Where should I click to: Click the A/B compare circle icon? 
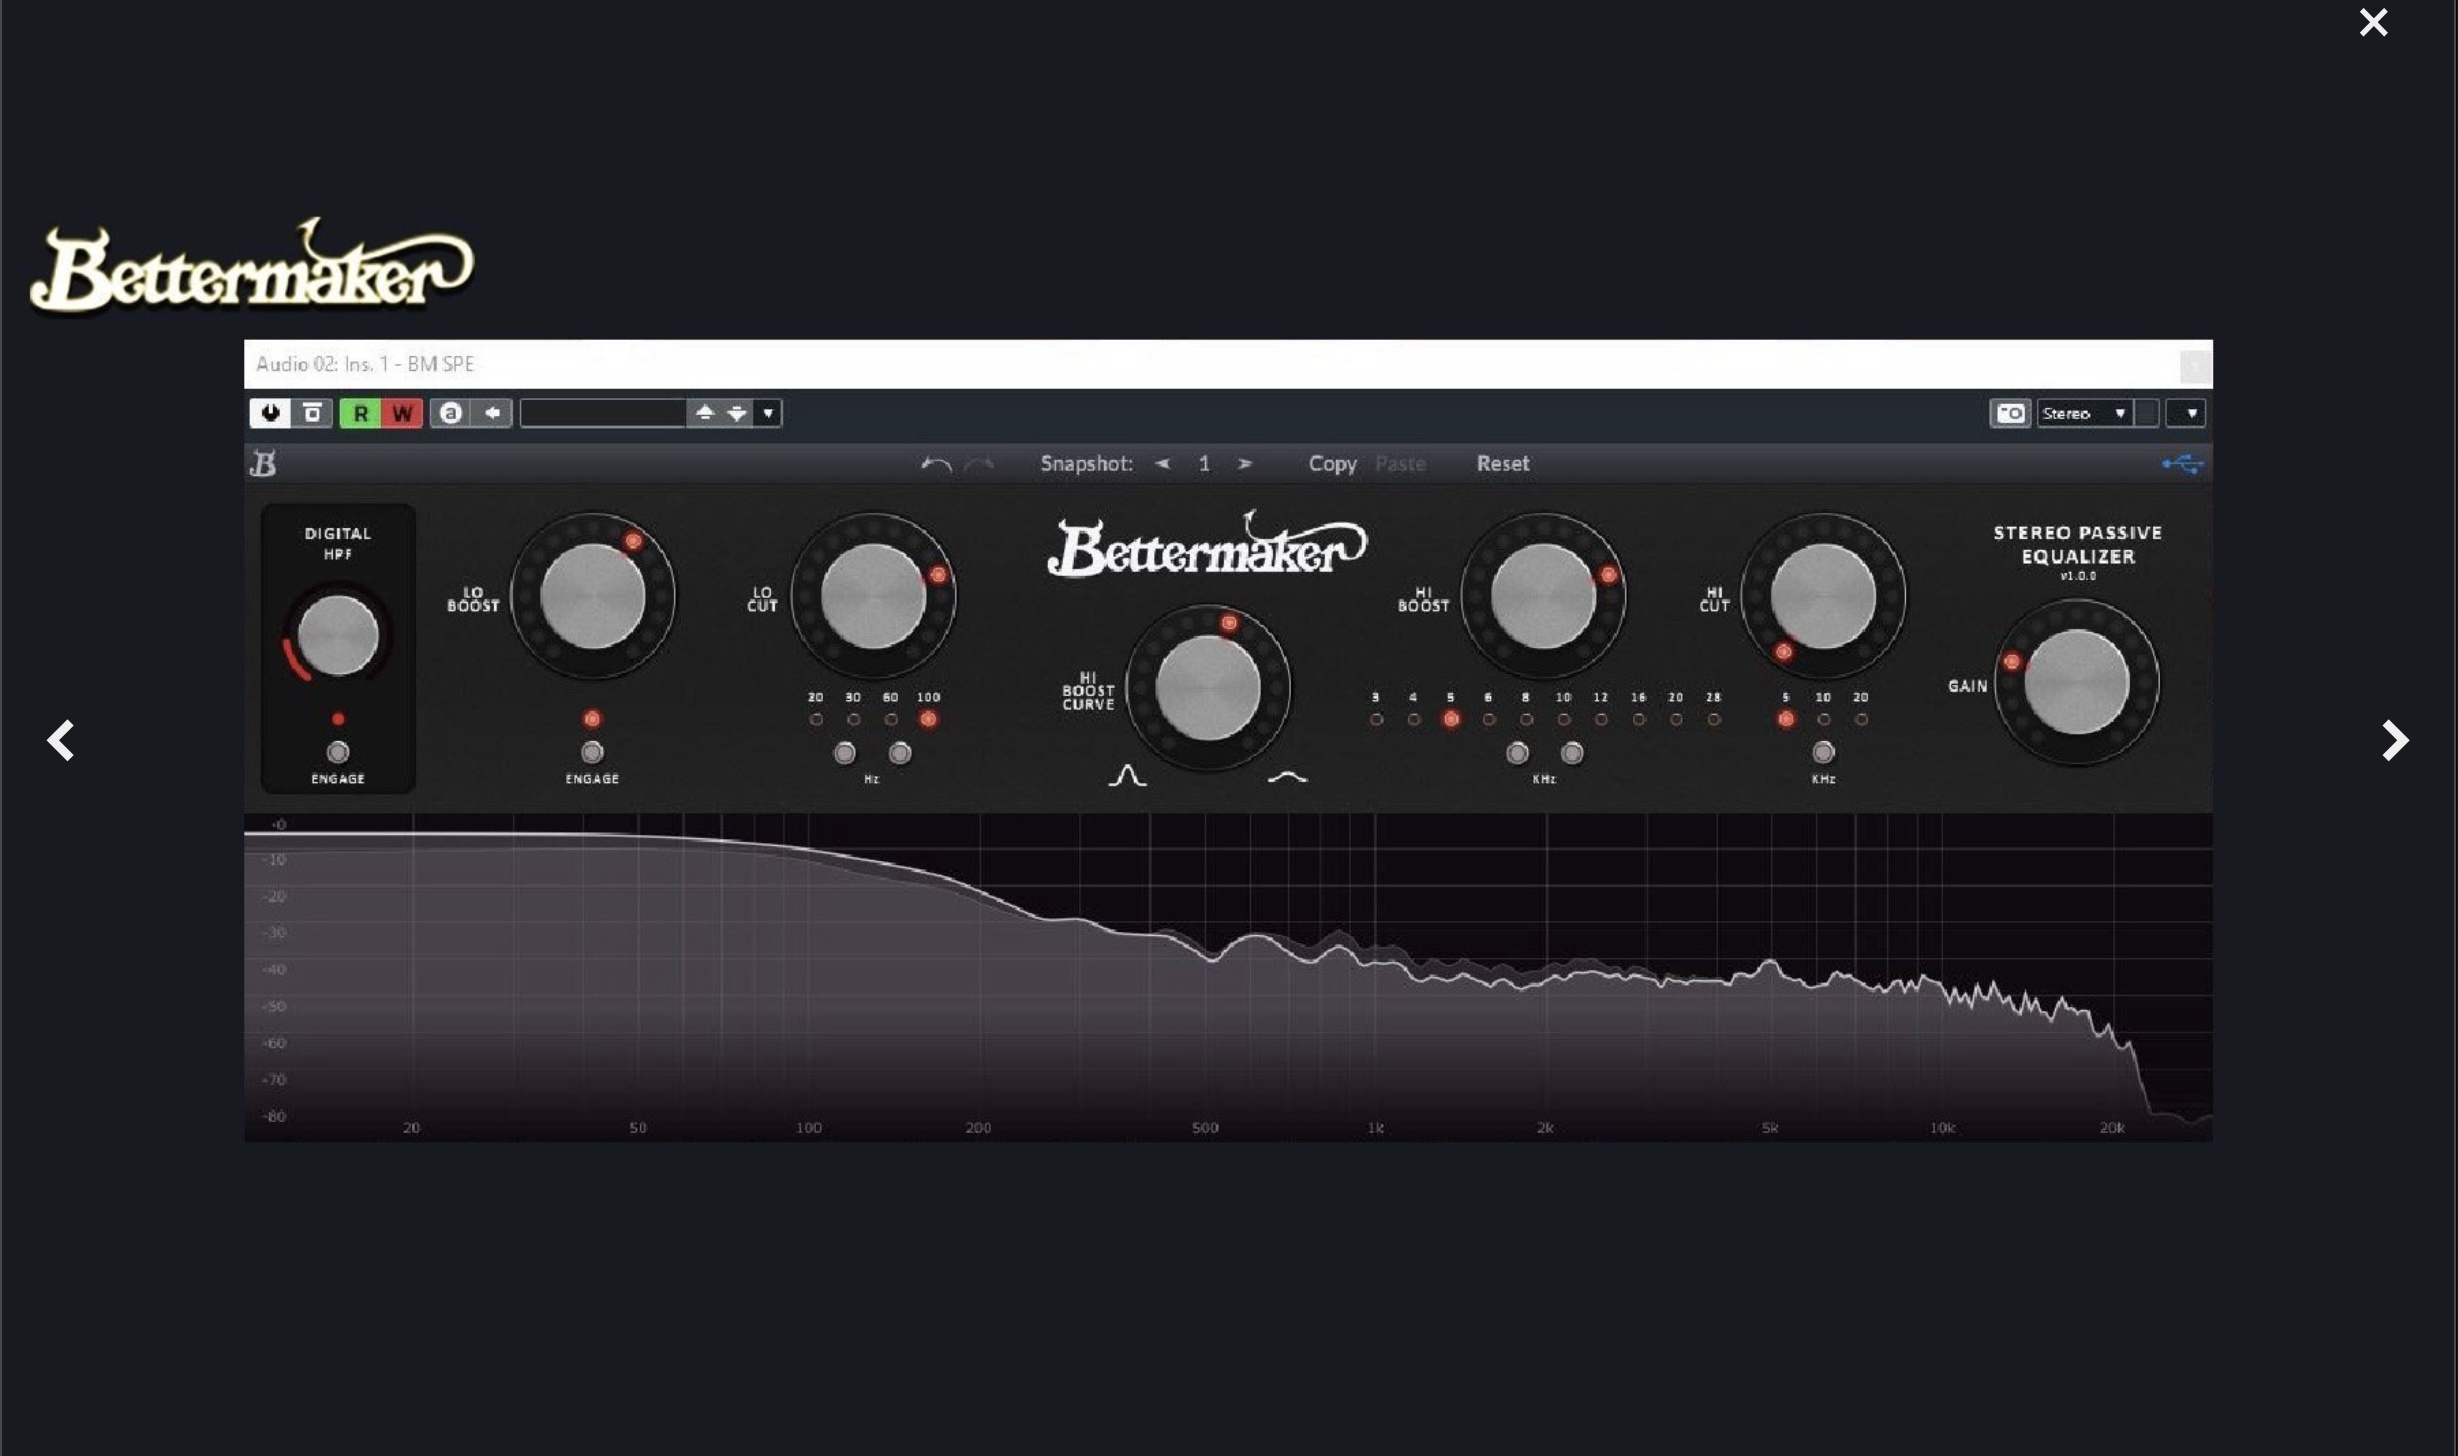click(450, 413)
